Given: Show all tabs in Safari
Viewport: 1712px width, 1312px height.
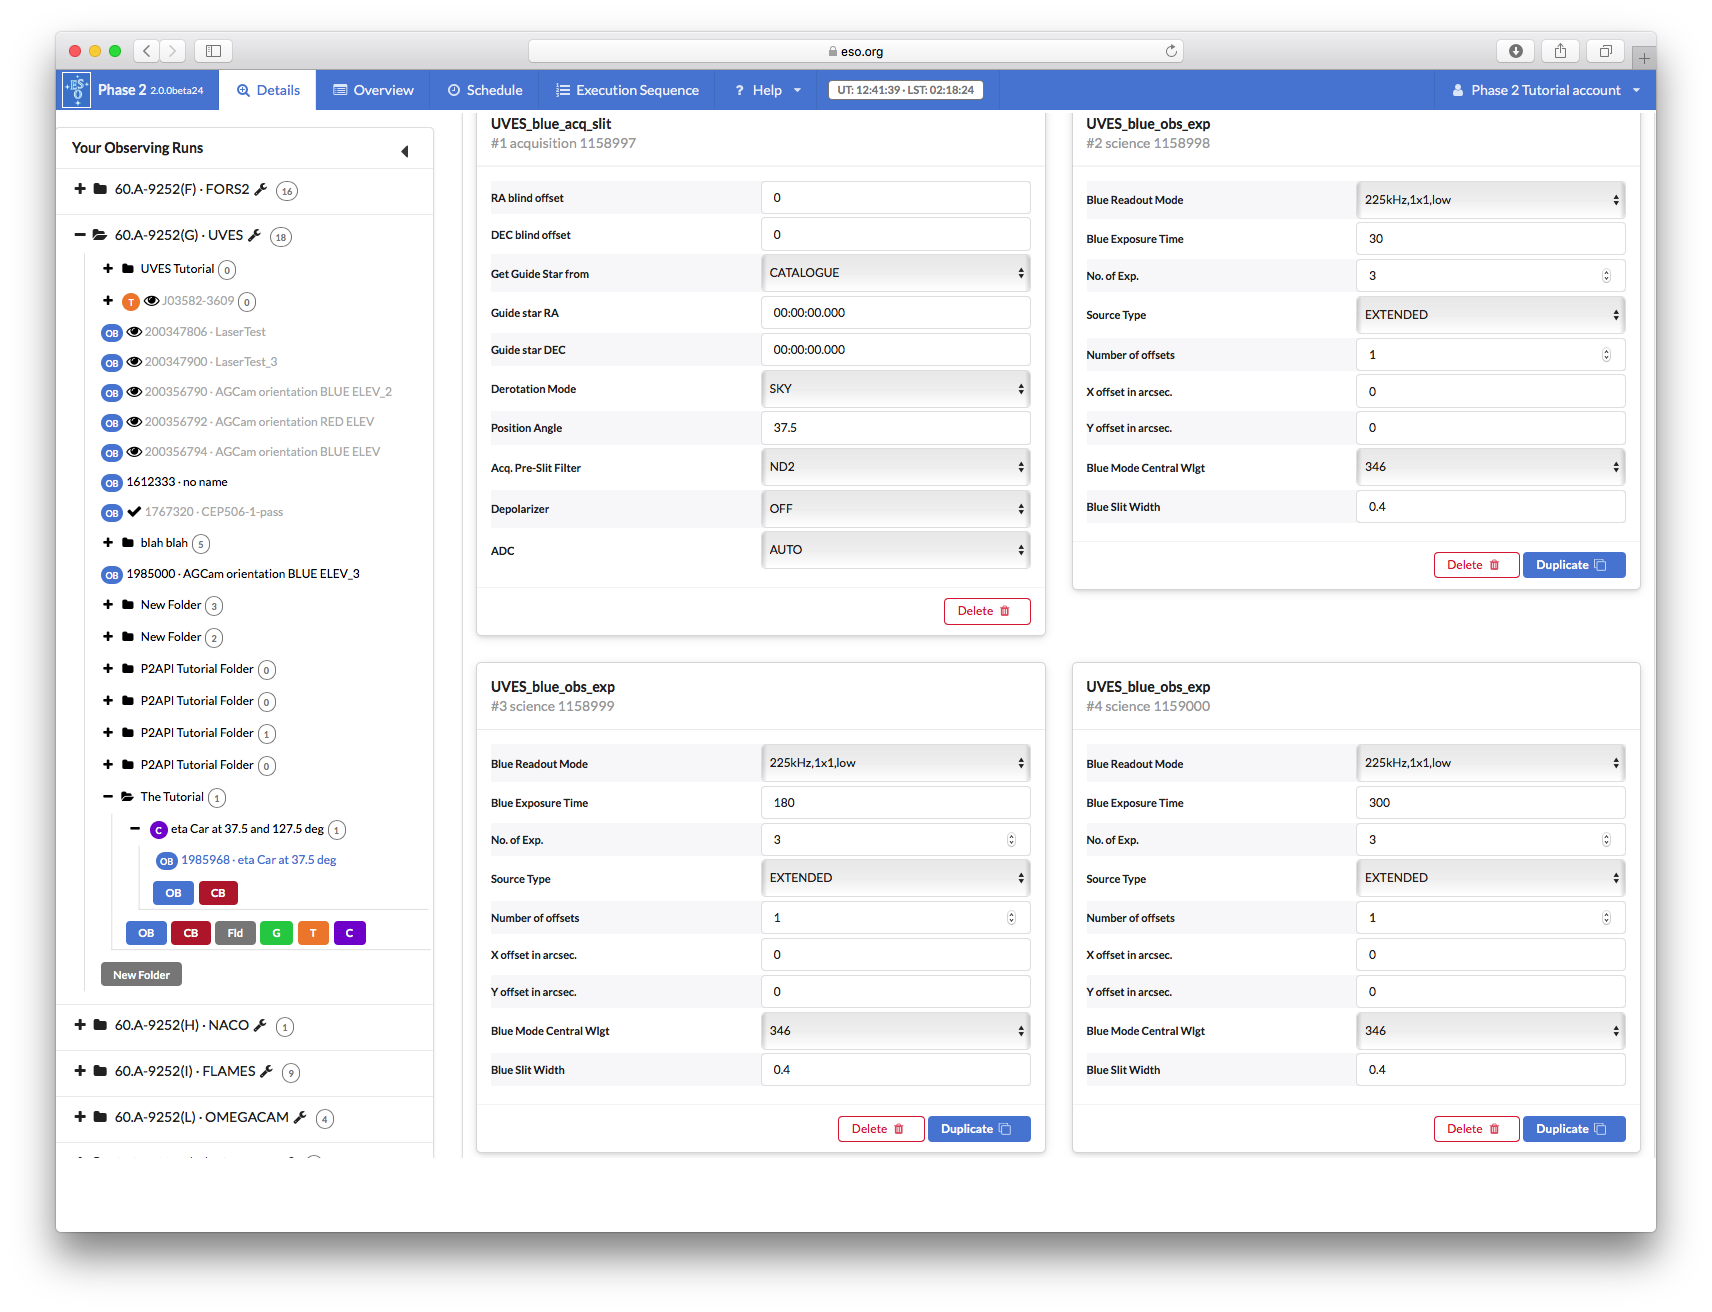Looking at the screenshot, I should [x=1606, y=51].
